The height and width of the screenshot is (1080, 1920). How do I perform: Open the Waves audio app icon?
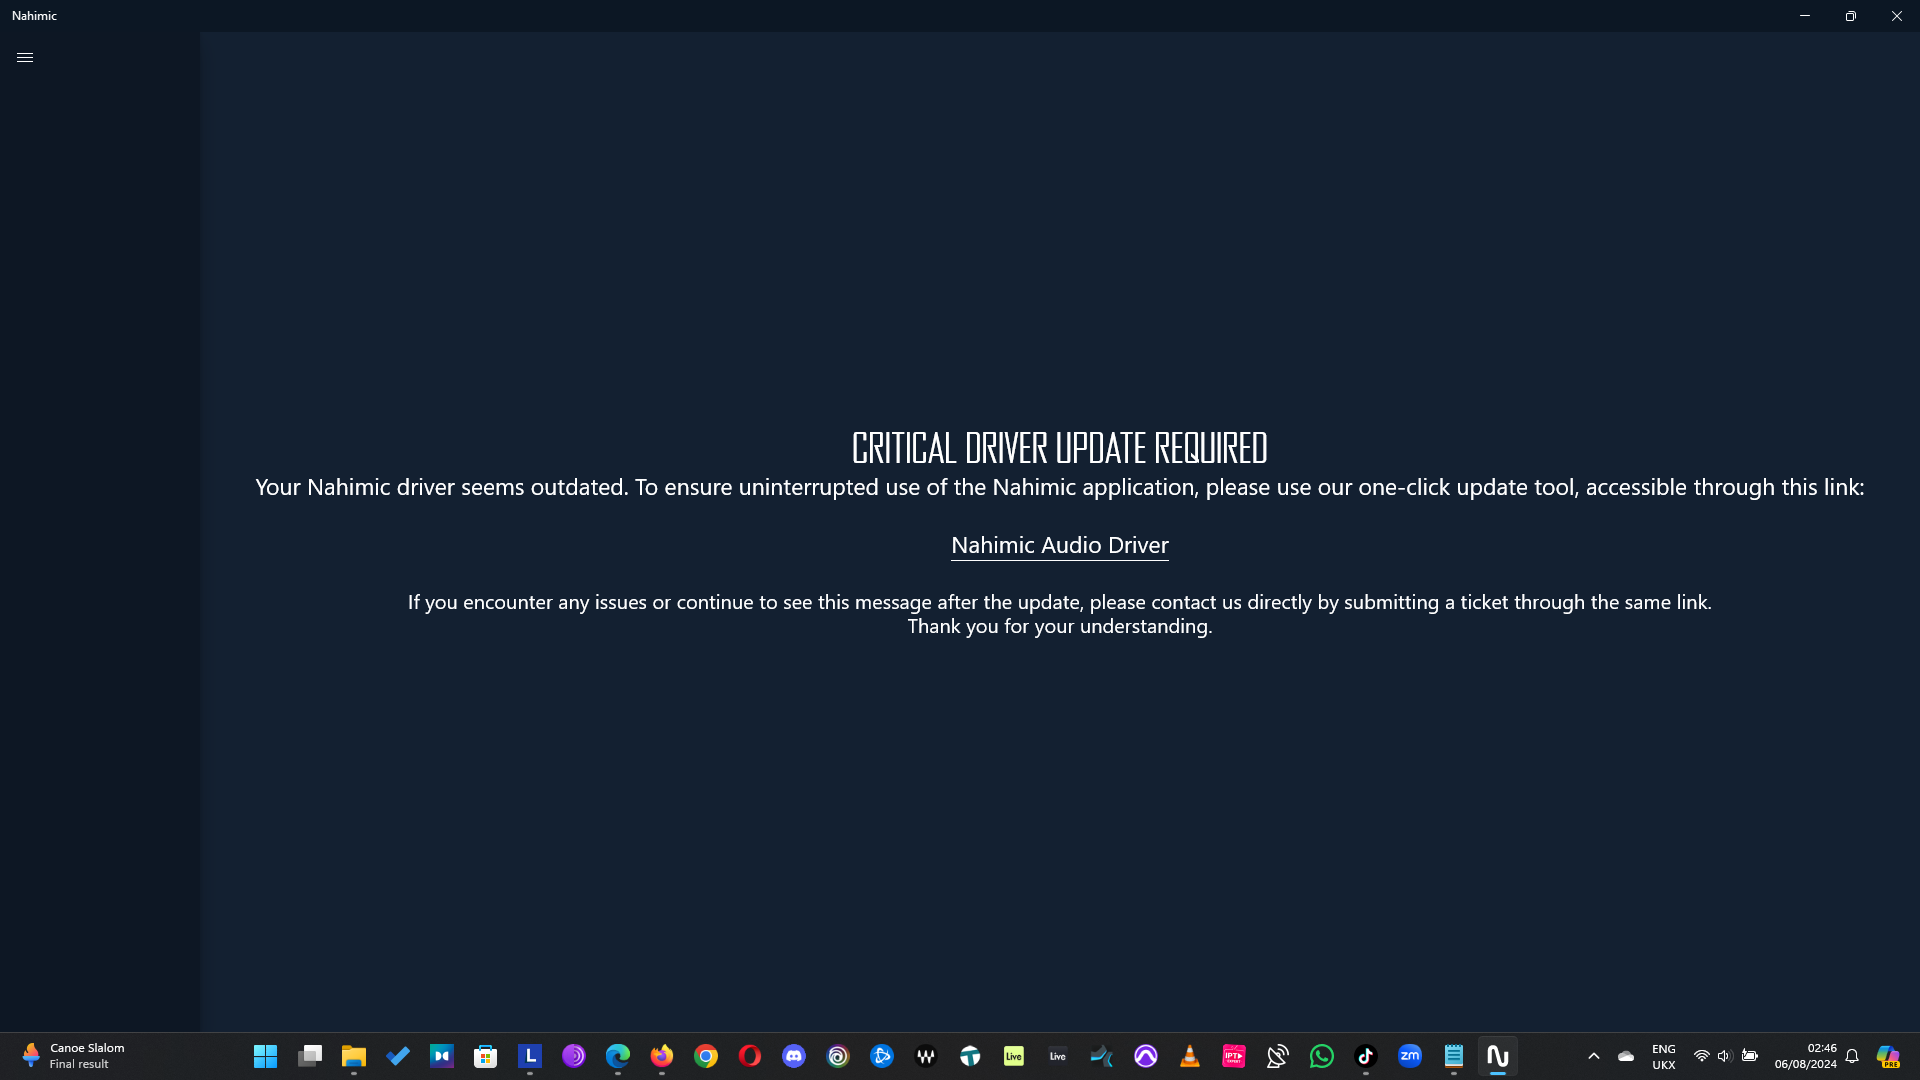[x=925, y=1056]
